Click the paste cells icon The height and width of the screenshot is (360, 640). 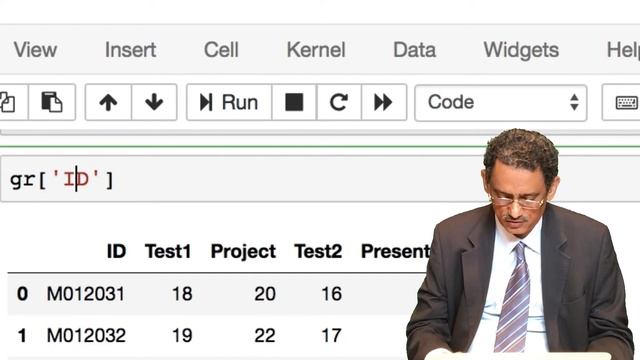pyautogui.click(x=52, y=102)
